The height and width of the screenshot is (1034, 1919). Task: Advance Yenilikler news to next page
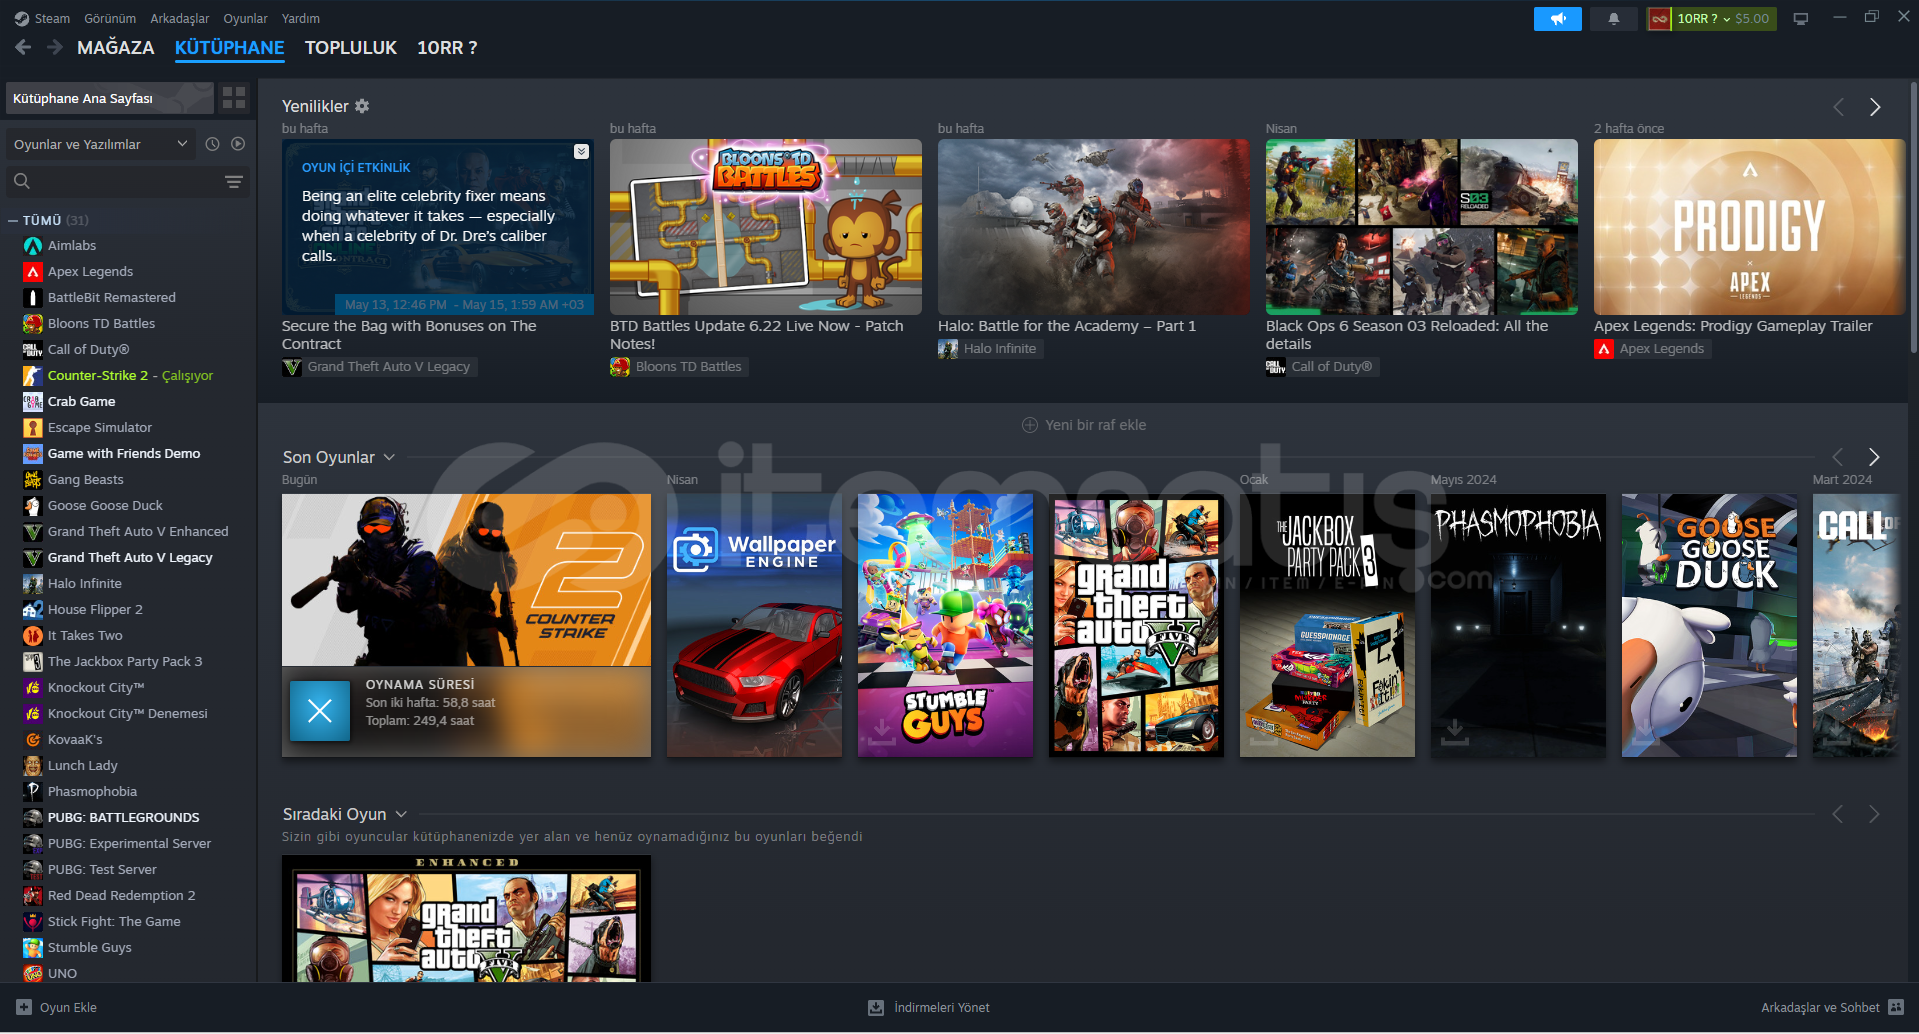(x=1875, y=107)
